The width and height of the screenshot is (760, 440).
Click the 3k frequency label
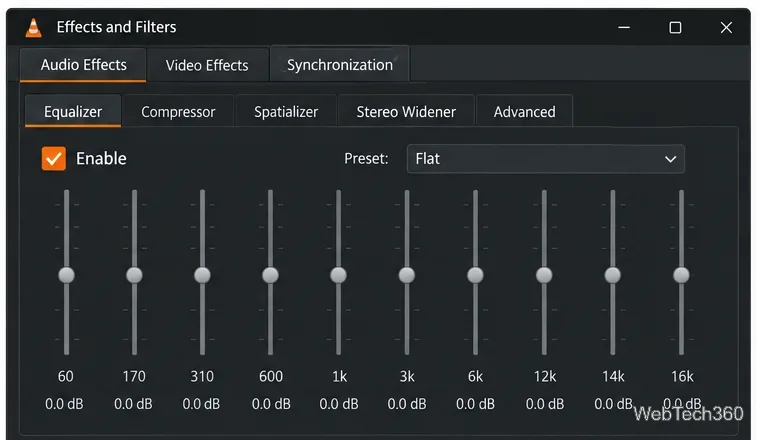click(x=407, y=376)
